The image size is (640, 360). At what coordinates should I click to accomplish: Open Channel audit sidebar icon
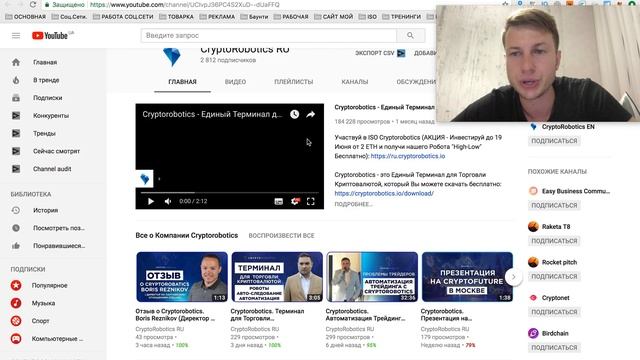pyautogui.click(x=16, y=169)
